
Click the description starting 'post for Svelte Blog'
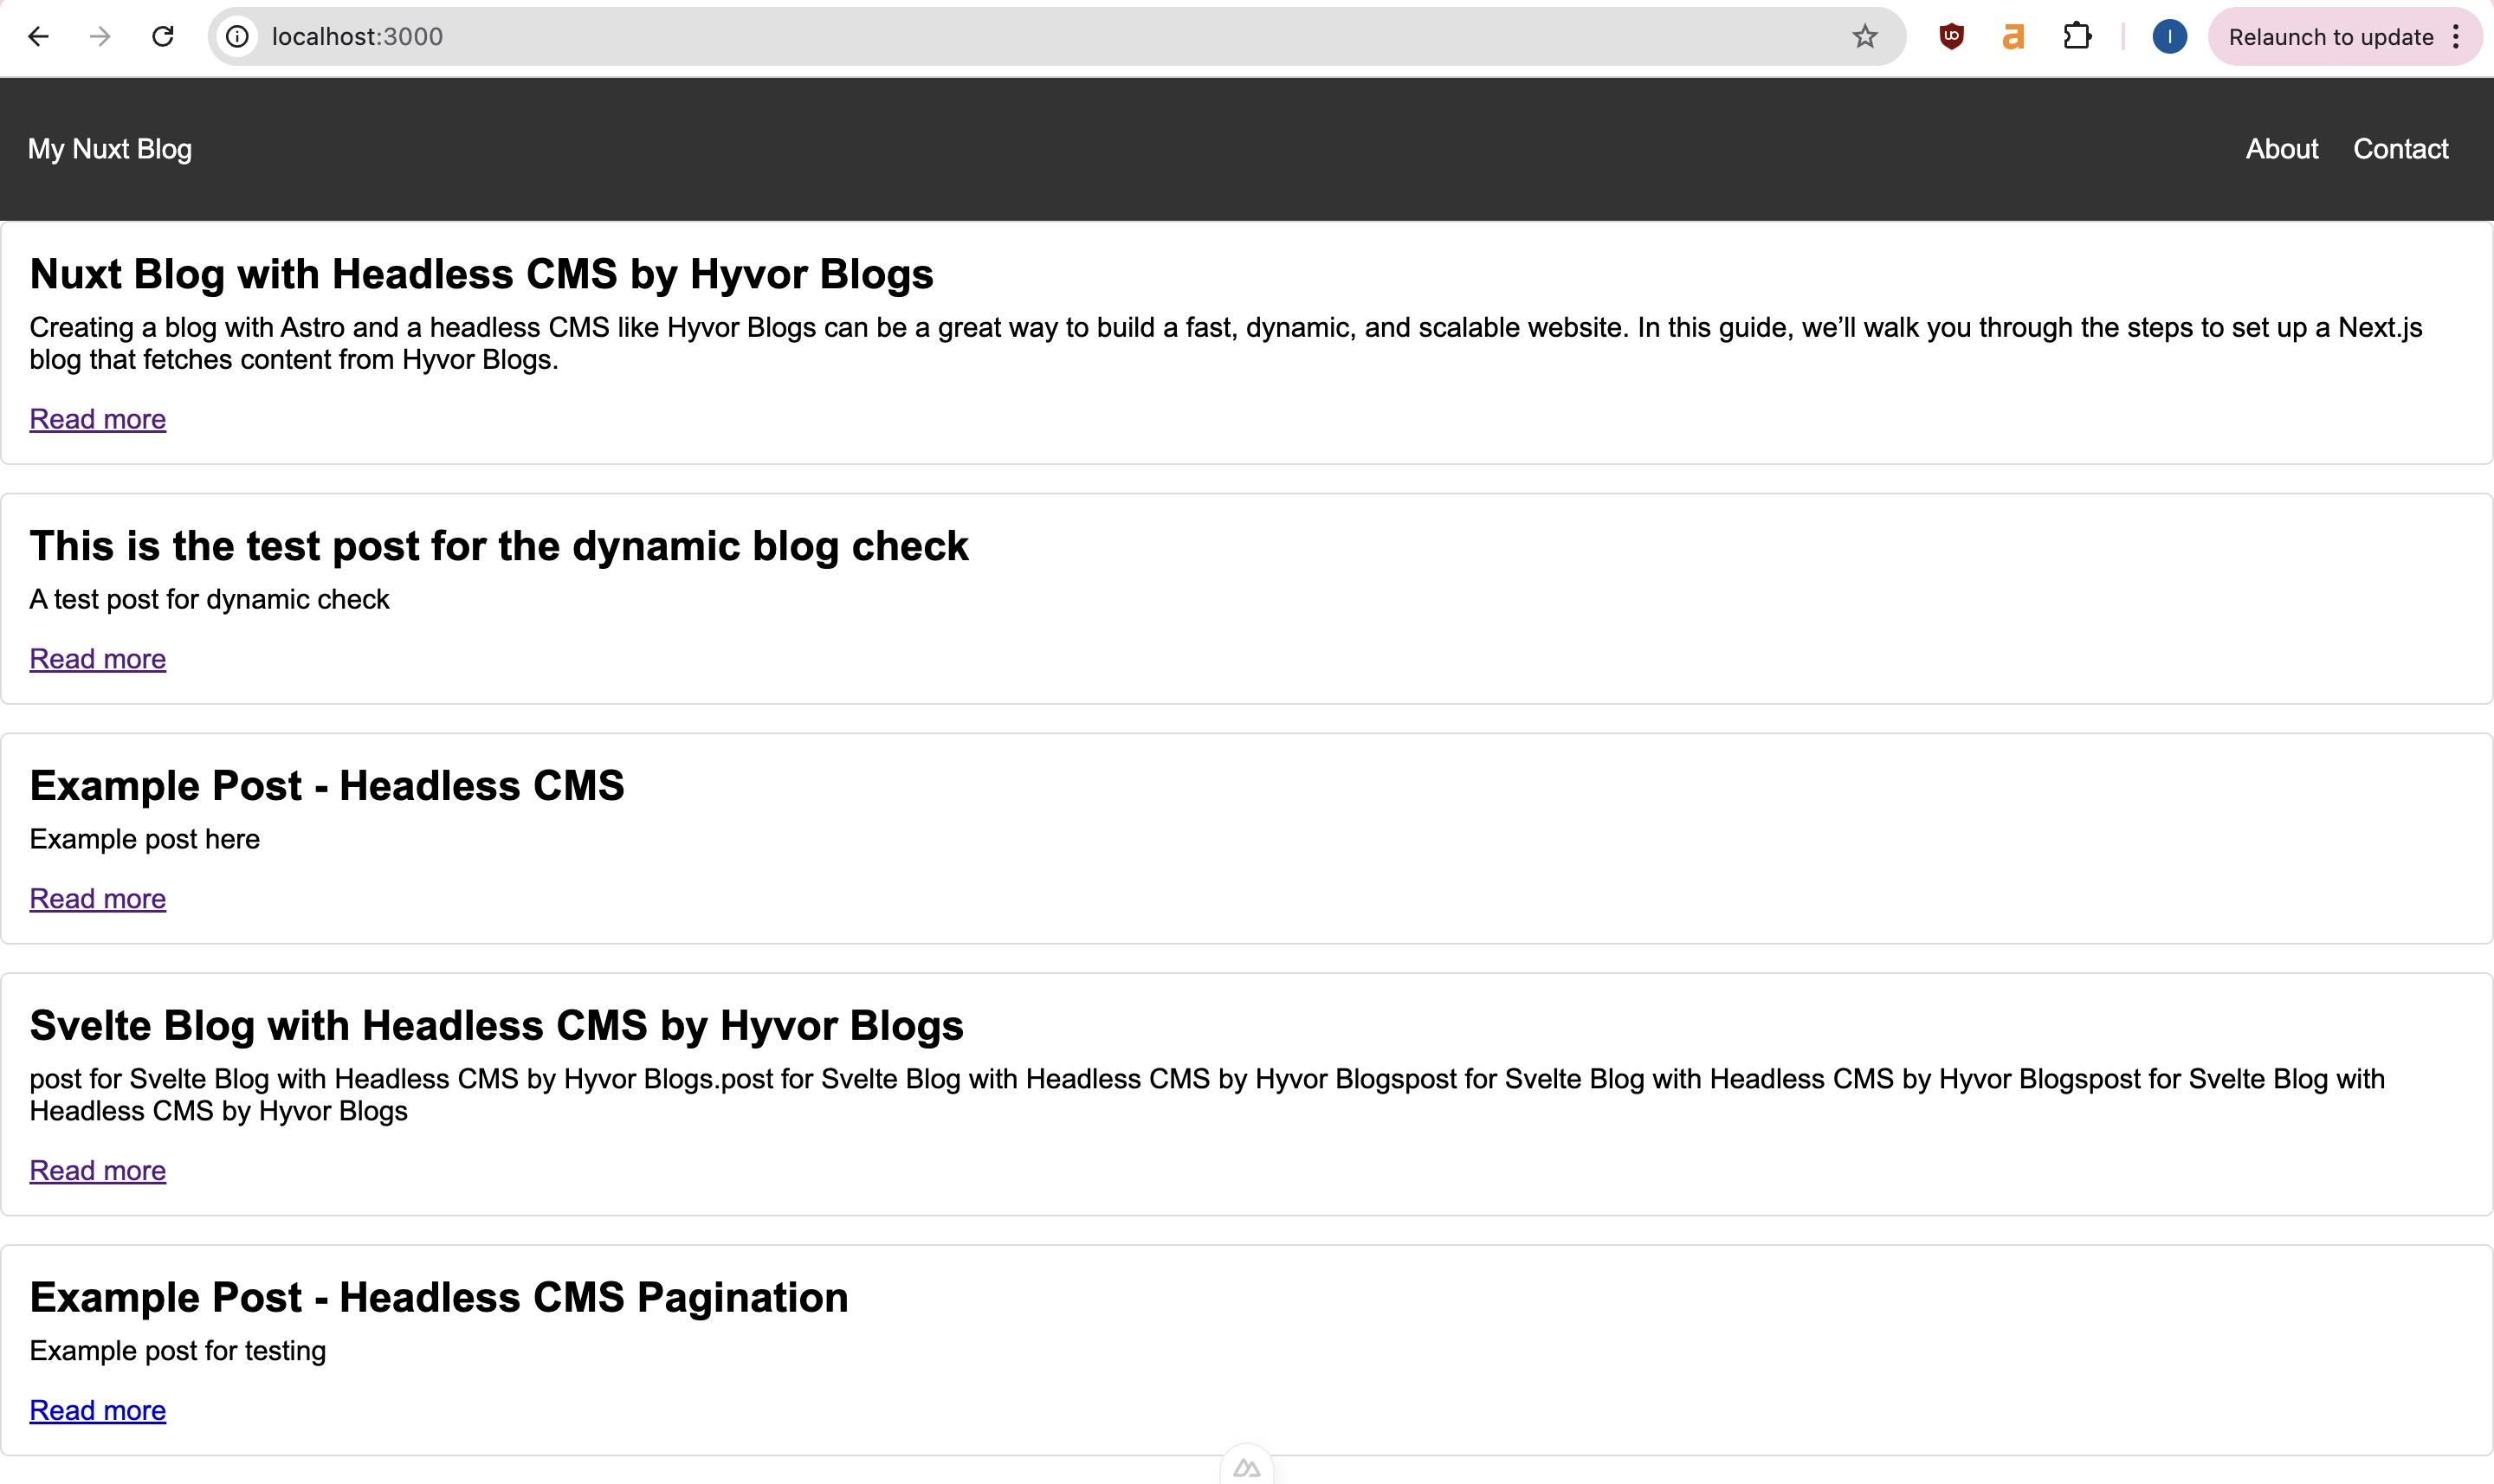[1207, 1095]
